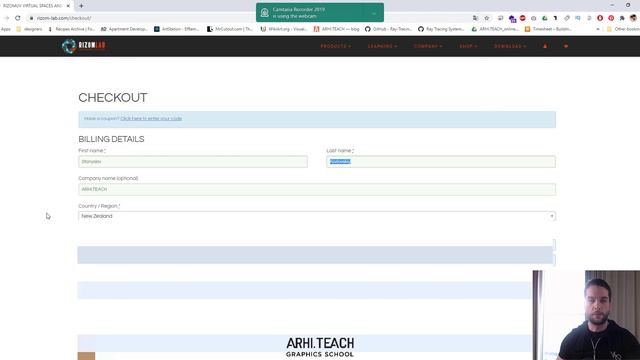This screenshot has width=640, height=360.
Task: Open the Country / Region dropdown
Action: point(317,216)
